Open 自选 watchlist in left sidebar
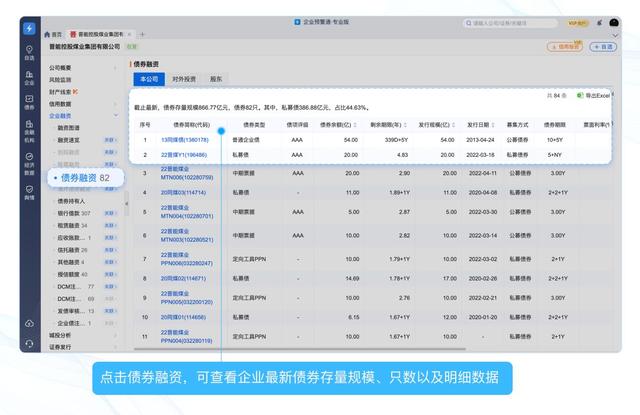This screenshot has width=640, height=415. 29,53
